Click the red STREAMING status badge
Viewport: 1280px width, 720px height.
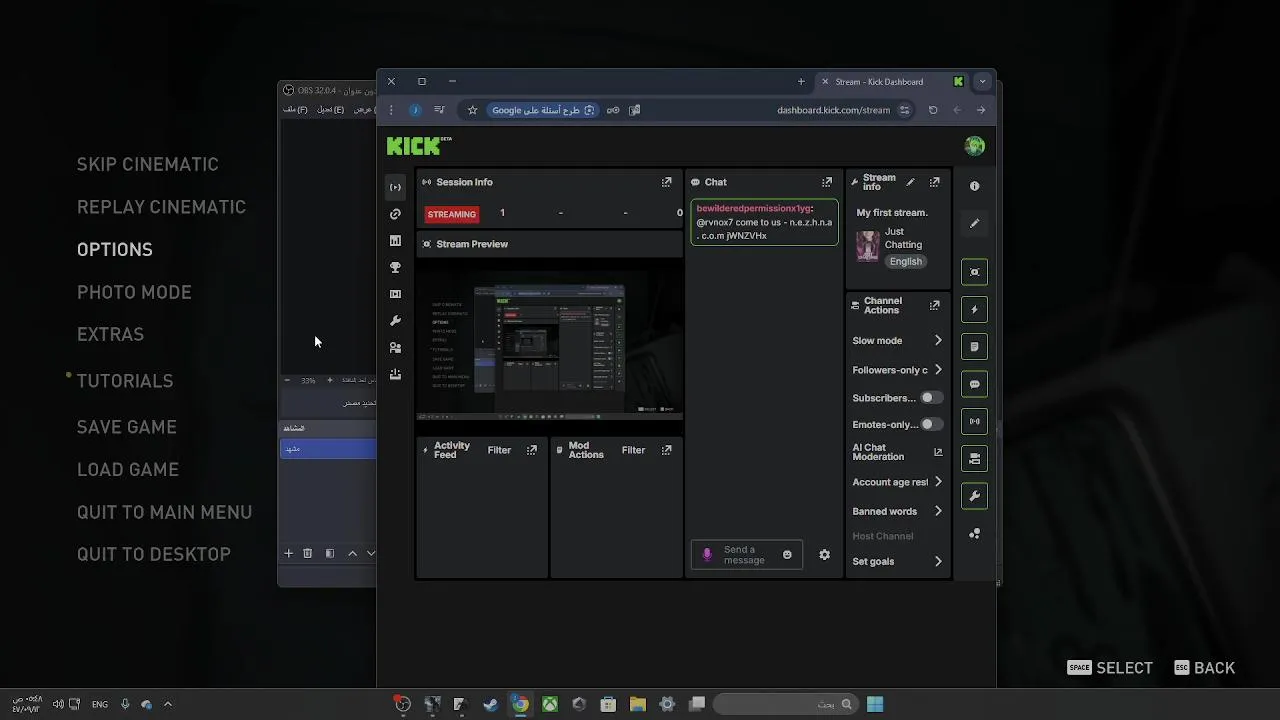click(452, 214)
